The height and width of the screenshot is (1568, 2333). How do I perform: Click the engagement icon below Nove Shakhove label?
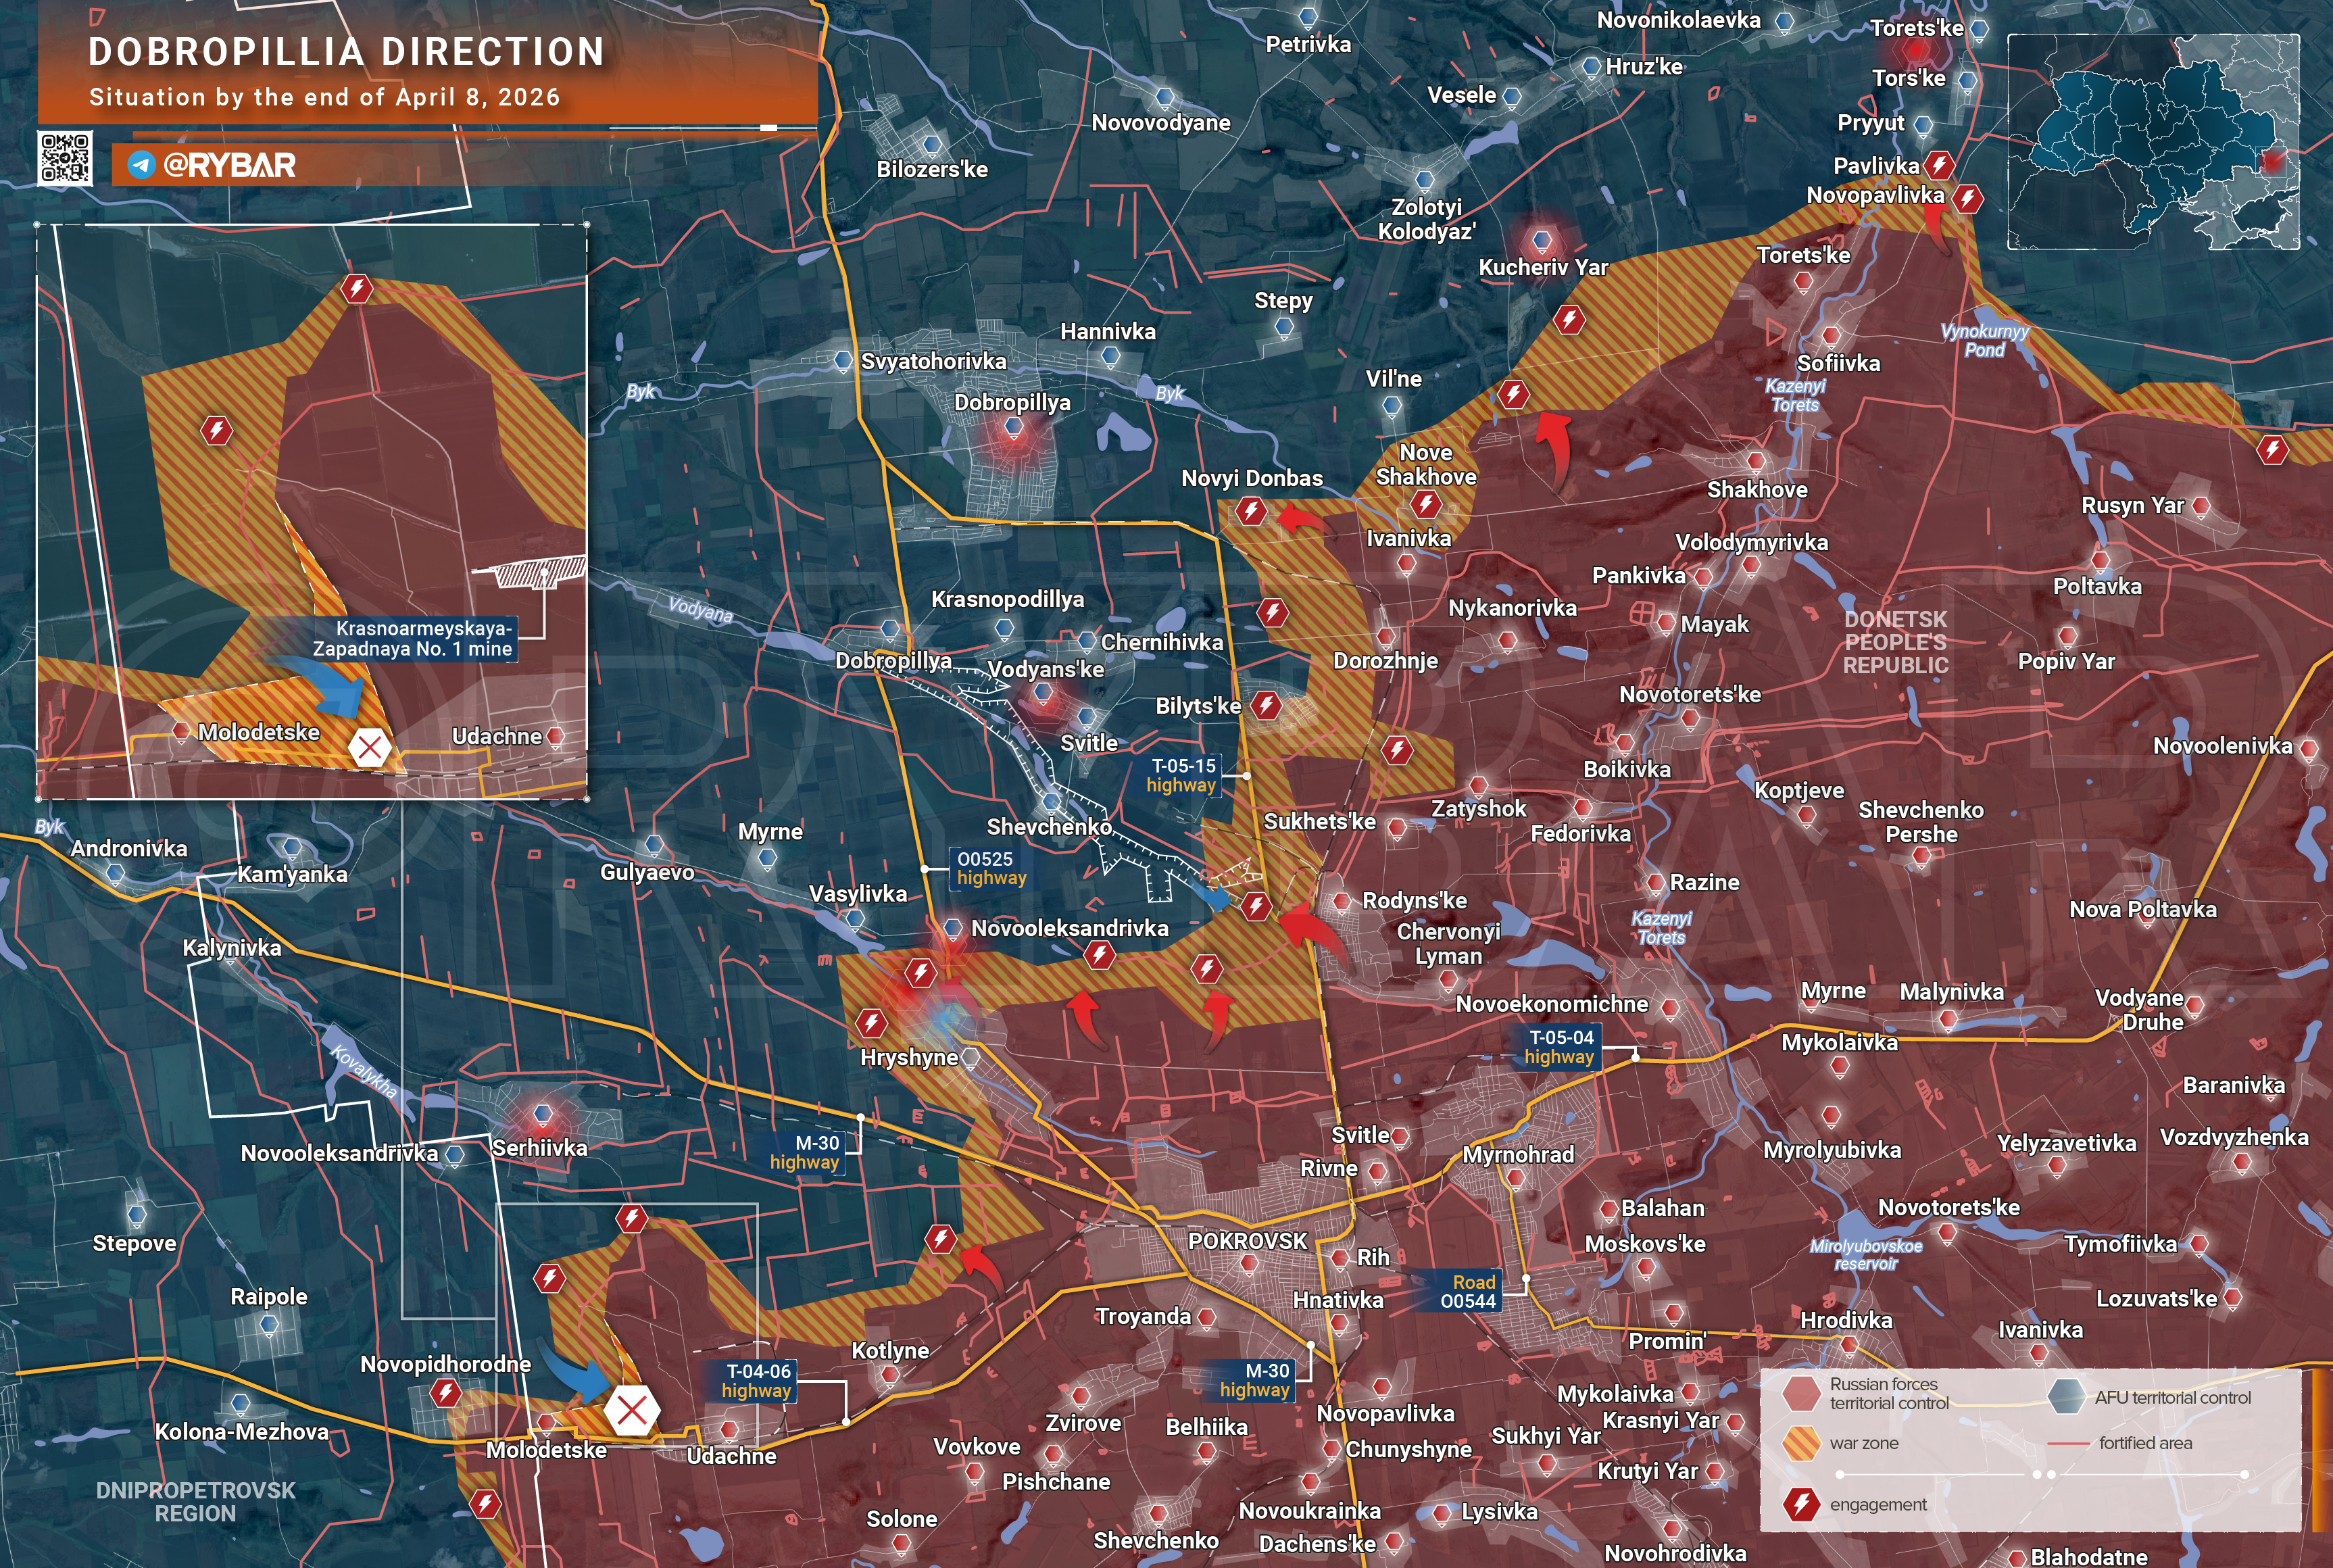point(1426,504)
